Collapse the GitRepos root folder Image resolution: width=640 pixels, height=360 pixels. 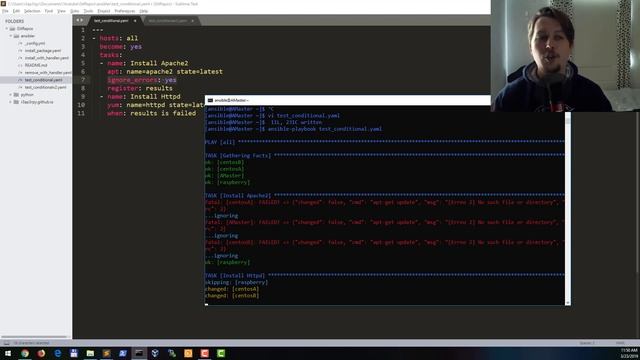(7, 29)
